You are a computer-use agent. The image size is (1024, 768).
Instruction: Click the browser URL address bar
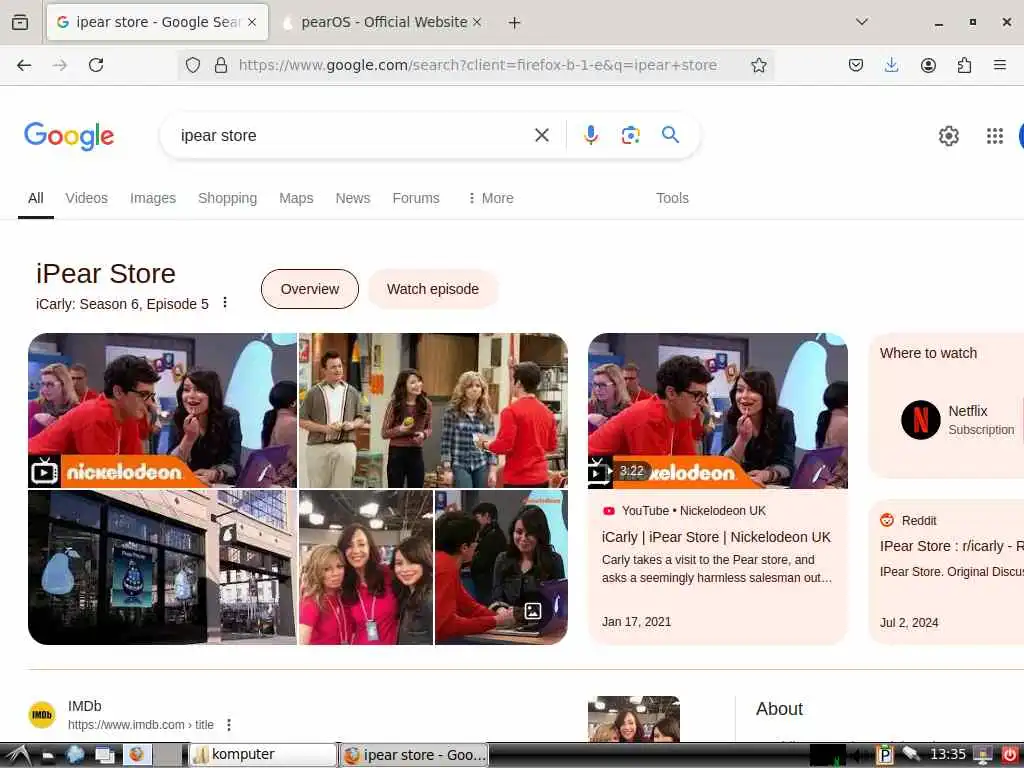pyautogui.click(x=477, y=65)
